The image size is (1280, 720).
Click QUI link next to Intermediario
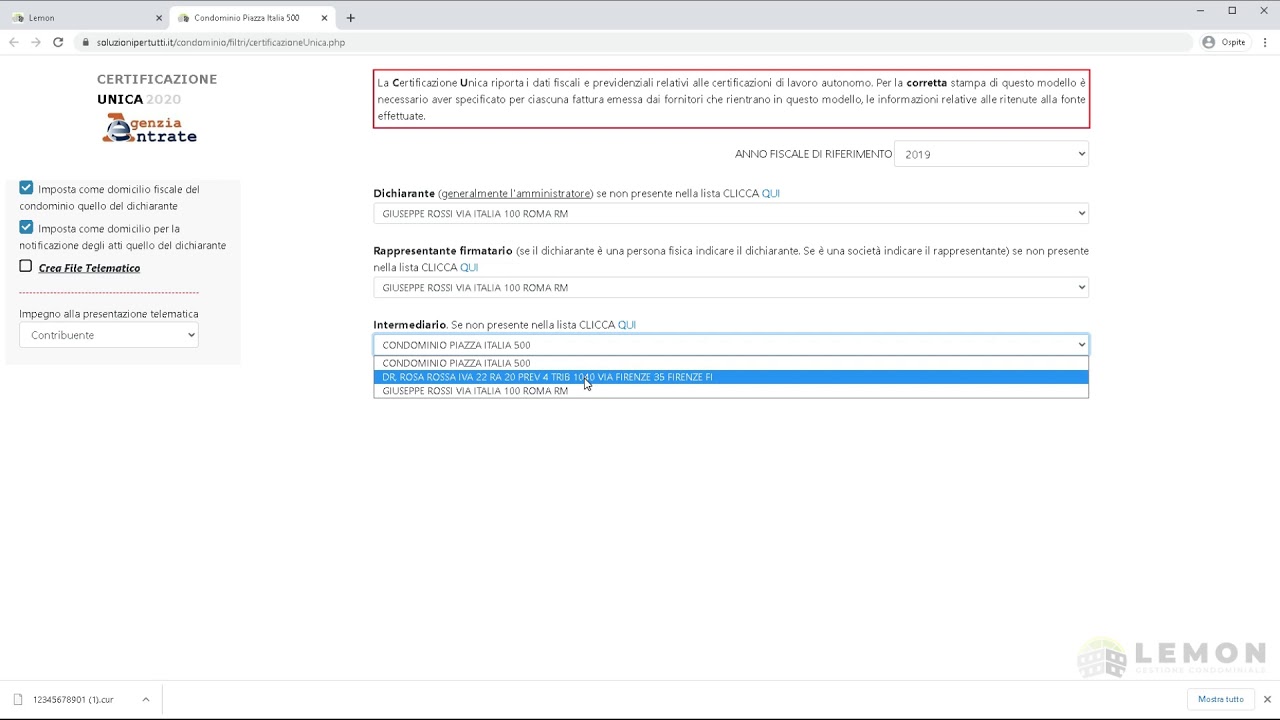tap(627, 325)
